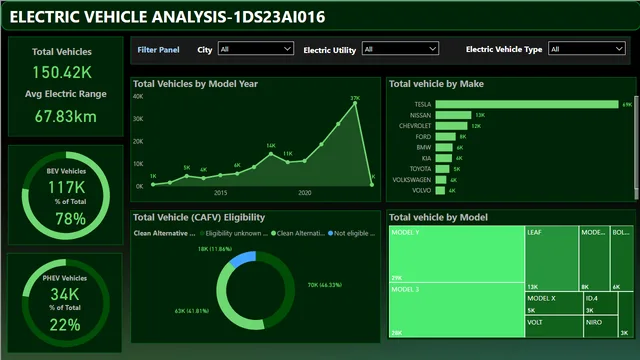Click the 5K data point on line chart

click(187, 176)
